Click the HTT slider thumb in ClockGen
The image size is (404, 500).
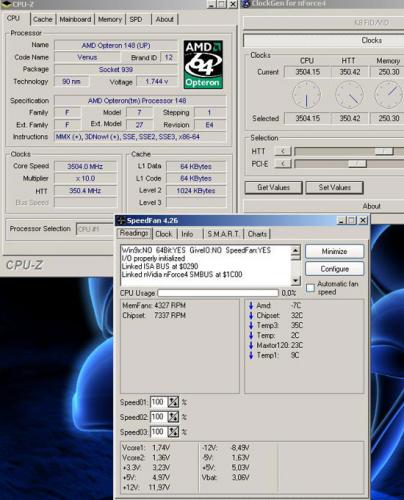pos(384,151)
